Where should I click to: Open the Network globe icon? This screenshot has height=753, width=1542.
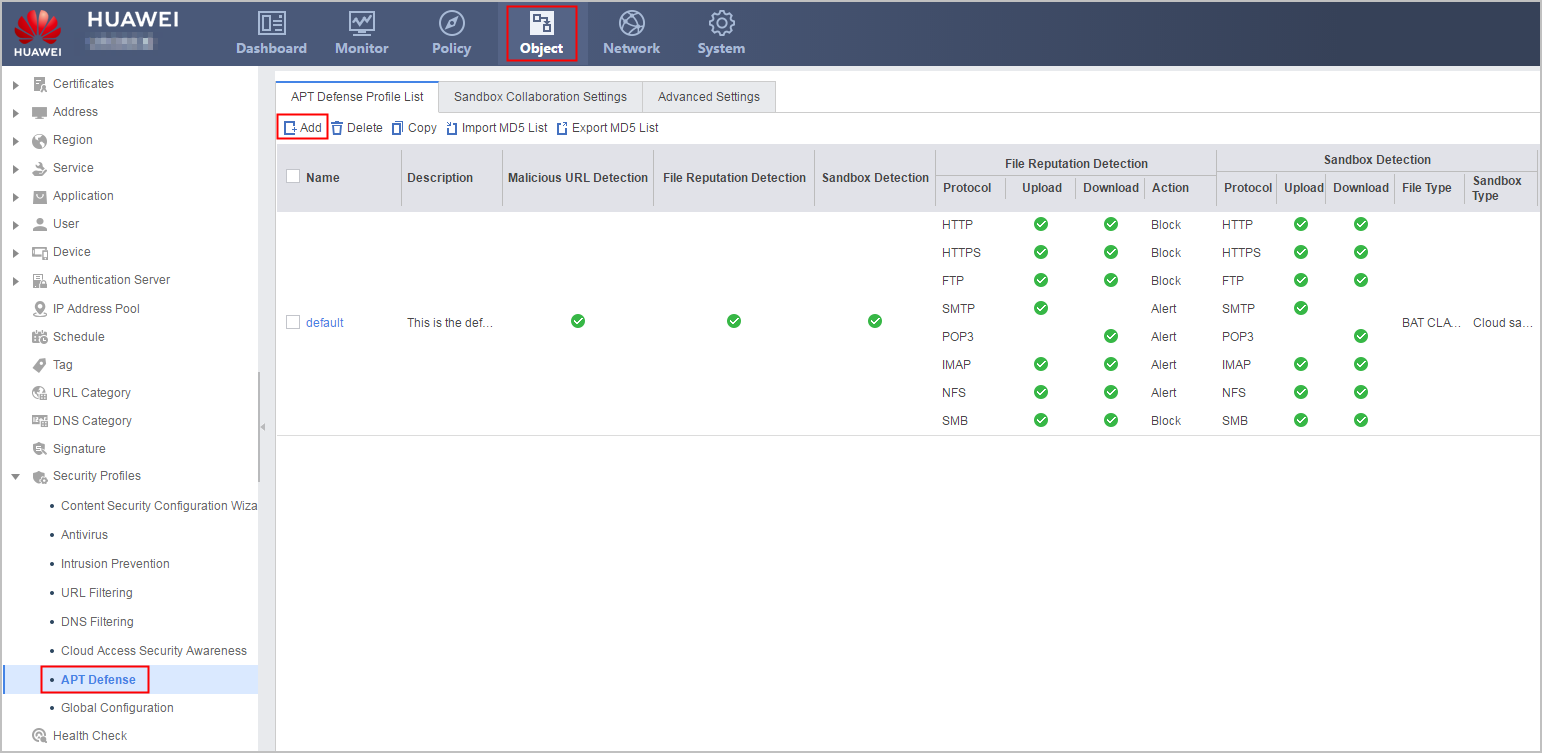631,23
